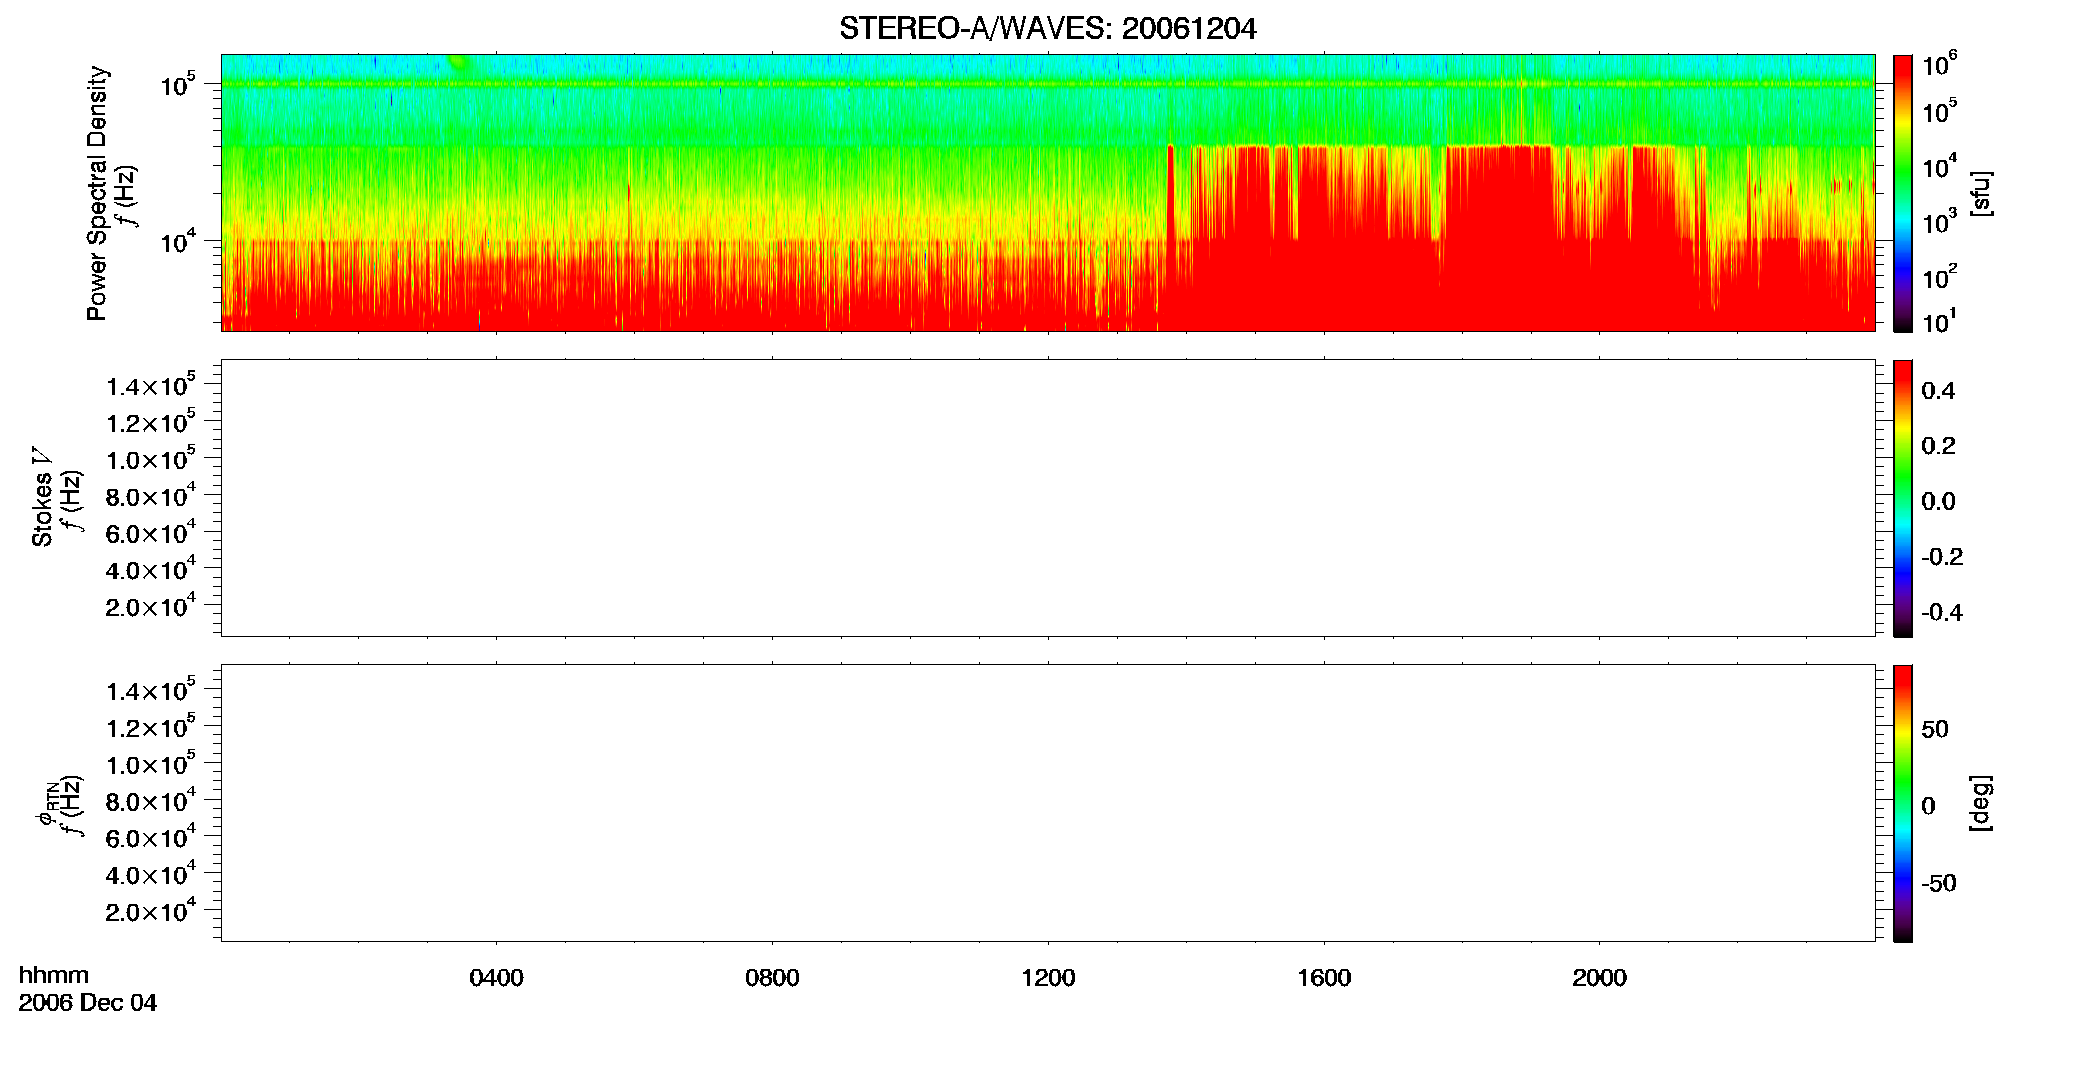Click the power spectral density spectrogram

tap(1048, 193)
